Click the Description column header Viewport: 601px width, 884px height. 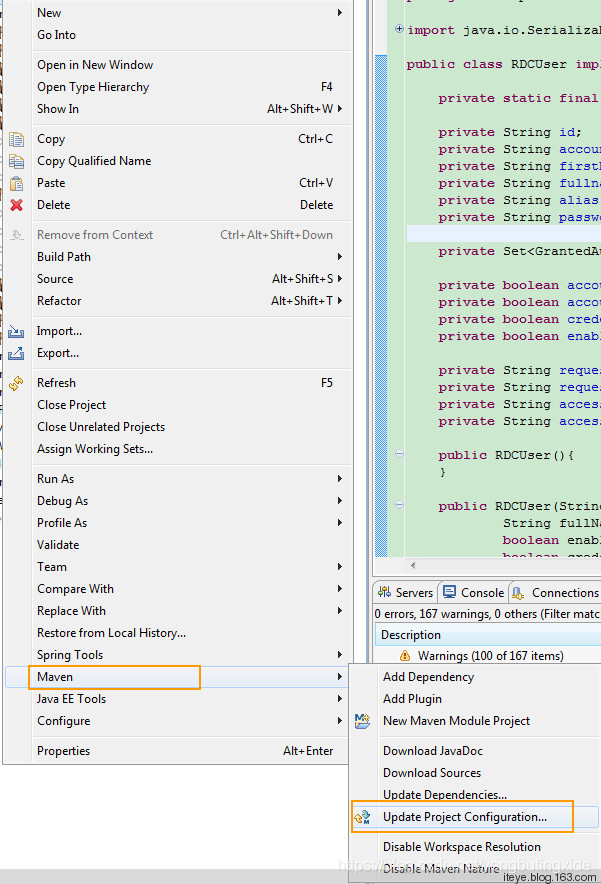tap(488, 635)
